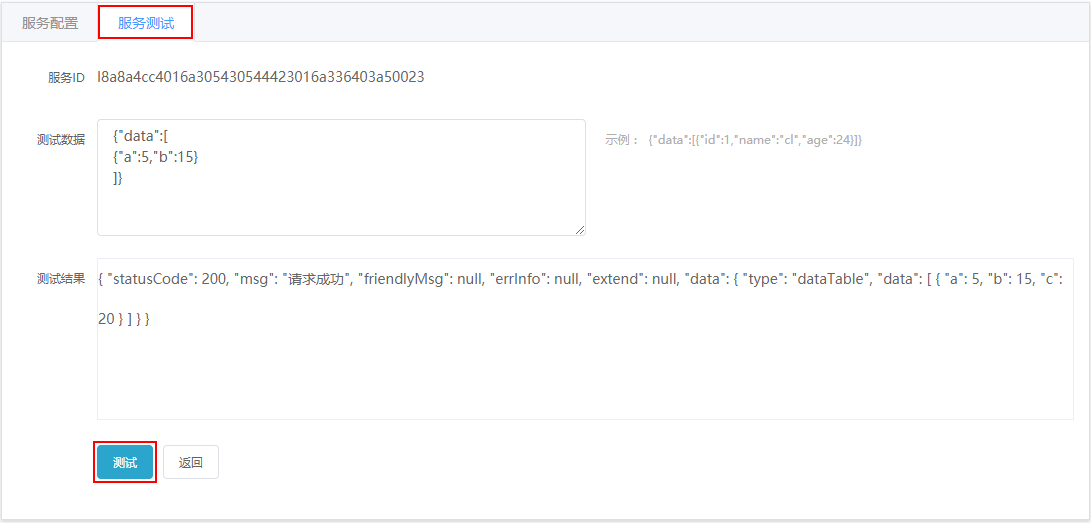Run the service with the blue 测试 button
This screenshot has width=1091, height=523.
click(x=125, y=462)
